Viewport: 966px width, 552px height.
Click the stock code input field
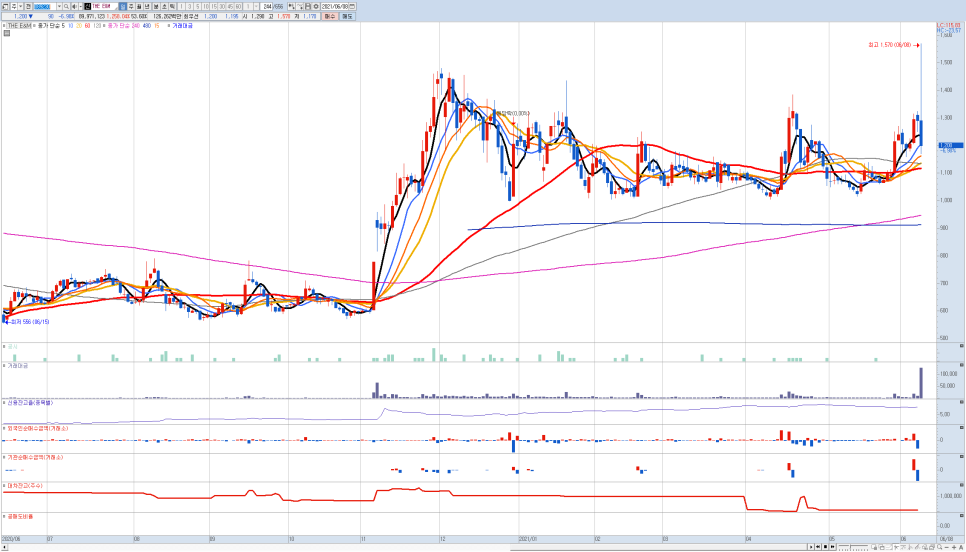45,6
